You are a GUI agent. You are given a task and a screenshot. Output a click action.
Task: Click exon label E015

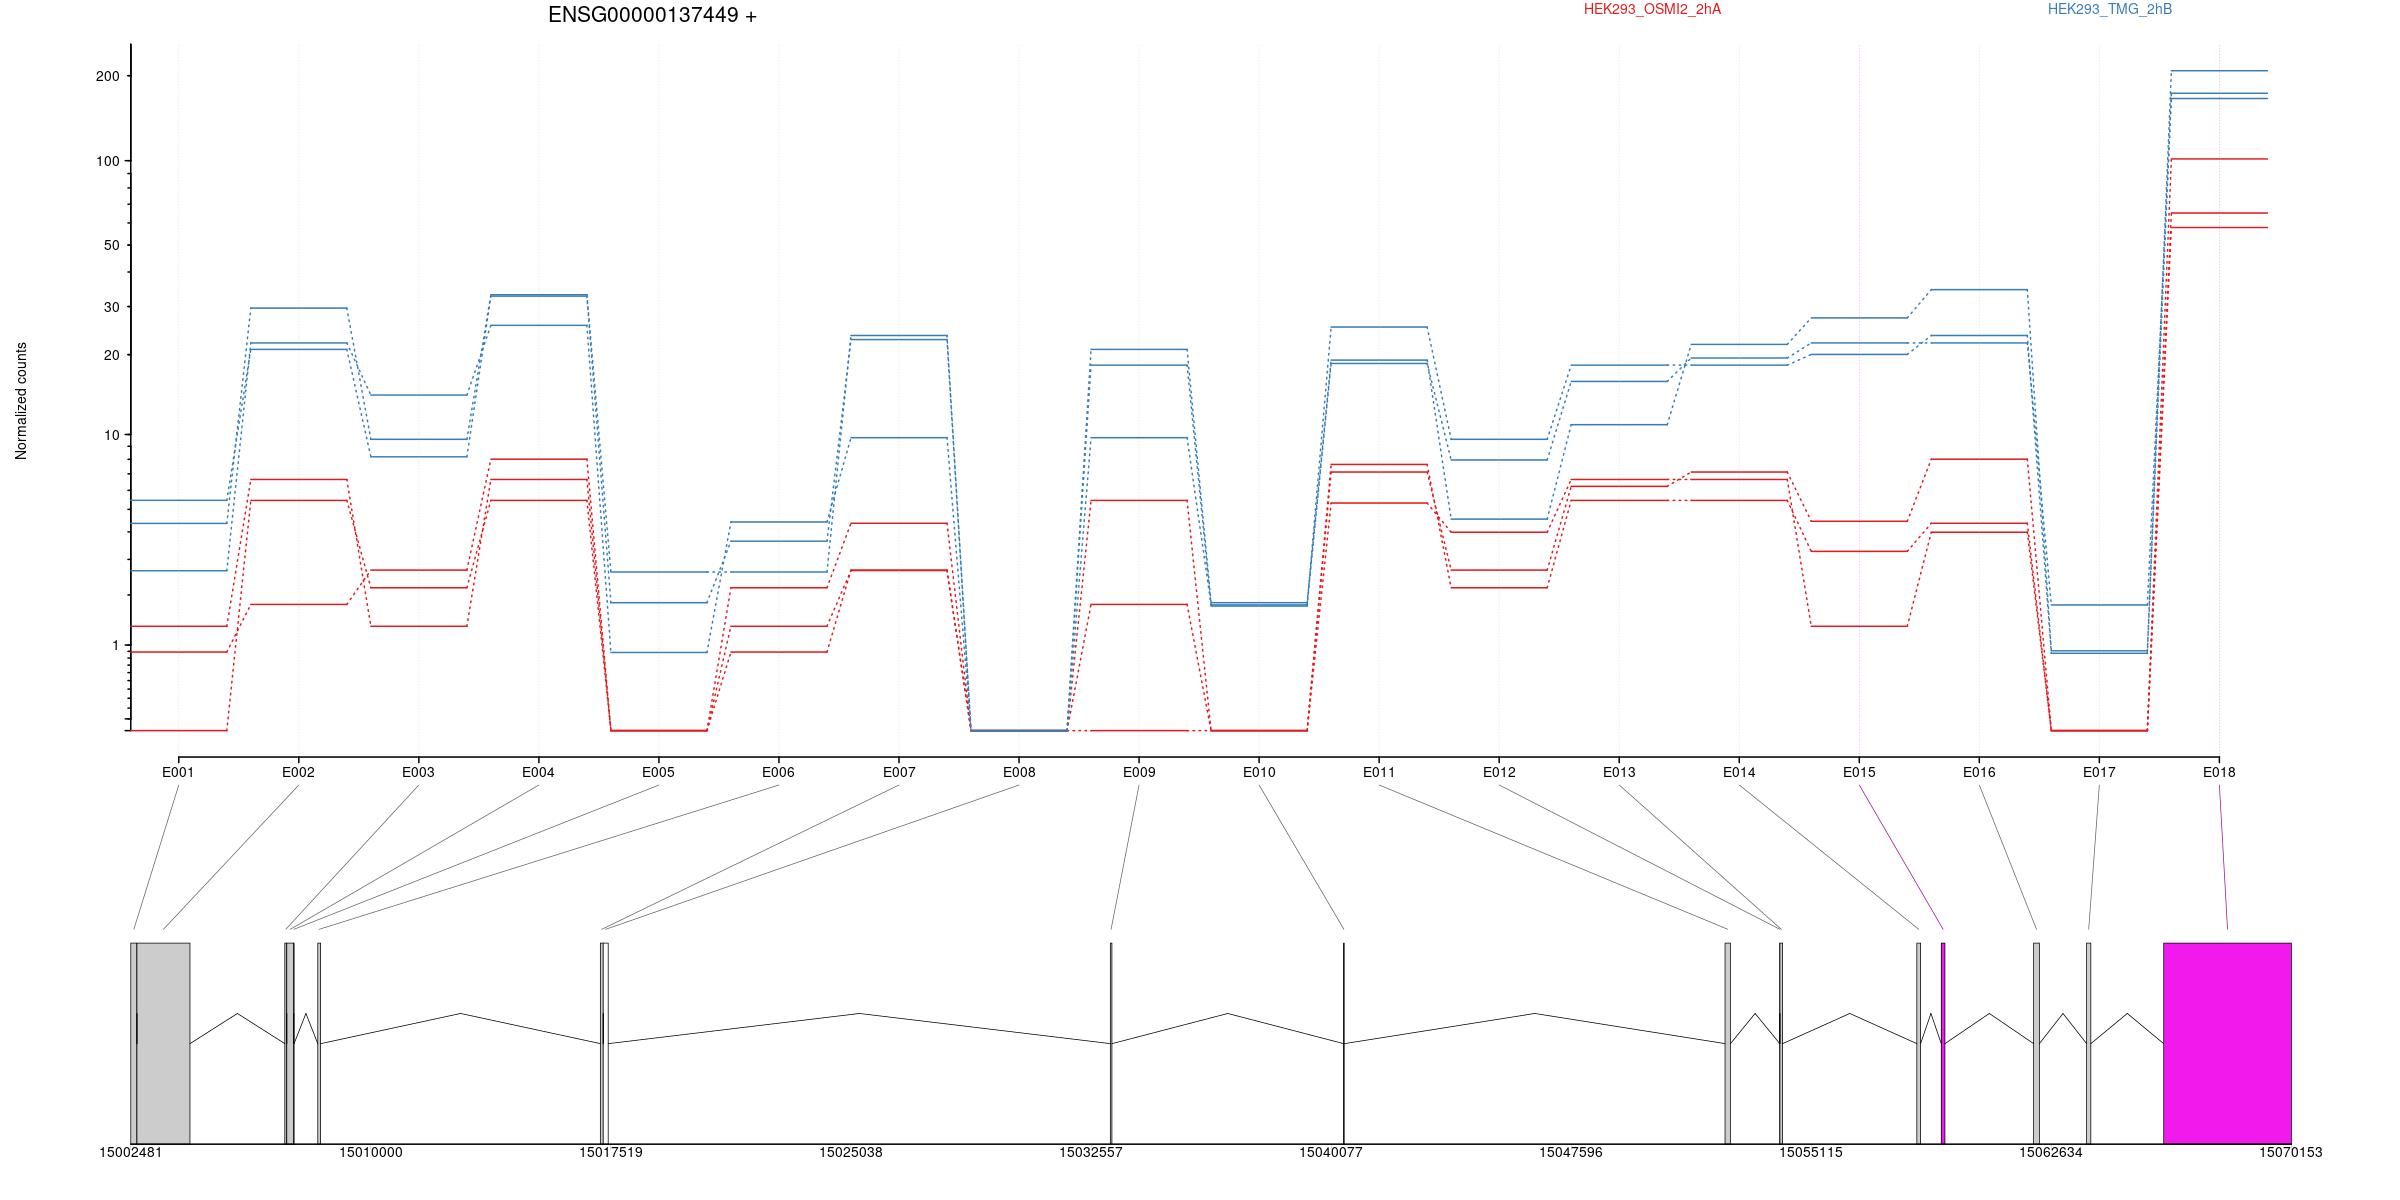[1859, 772]
